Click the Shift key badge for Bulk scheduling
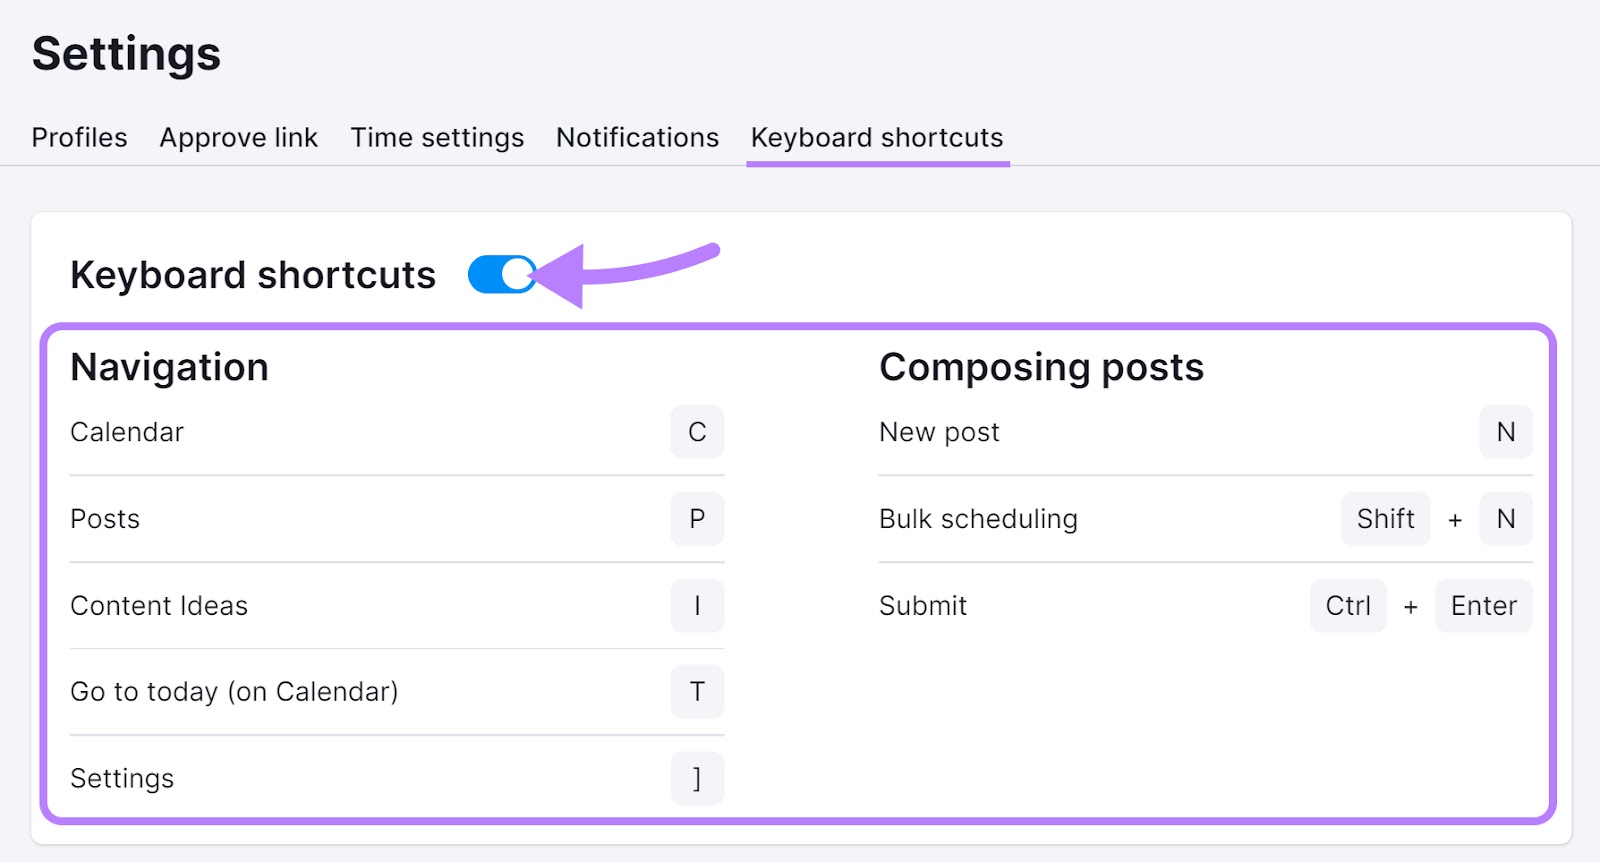Screen dimensions: 1600x862 pyautogui.click(x=1385, y=518)
